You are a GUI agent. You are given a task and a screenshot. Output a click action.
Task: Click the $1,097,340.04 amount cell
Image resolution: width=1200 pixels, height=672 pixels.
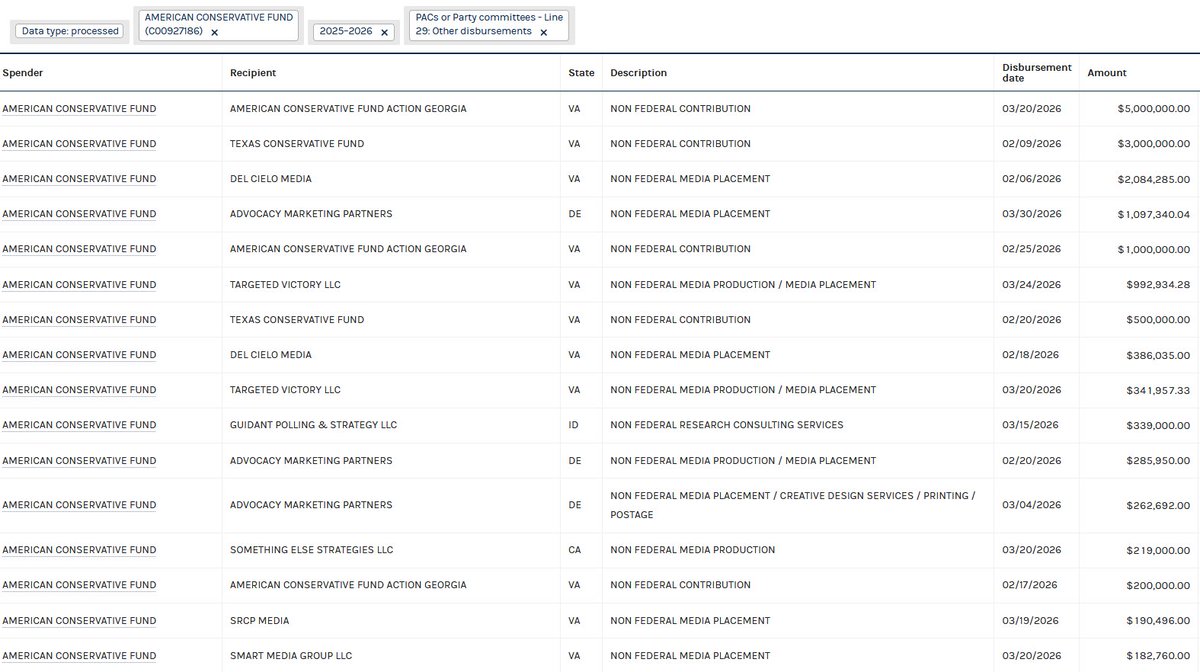(x=1154, y=214)
